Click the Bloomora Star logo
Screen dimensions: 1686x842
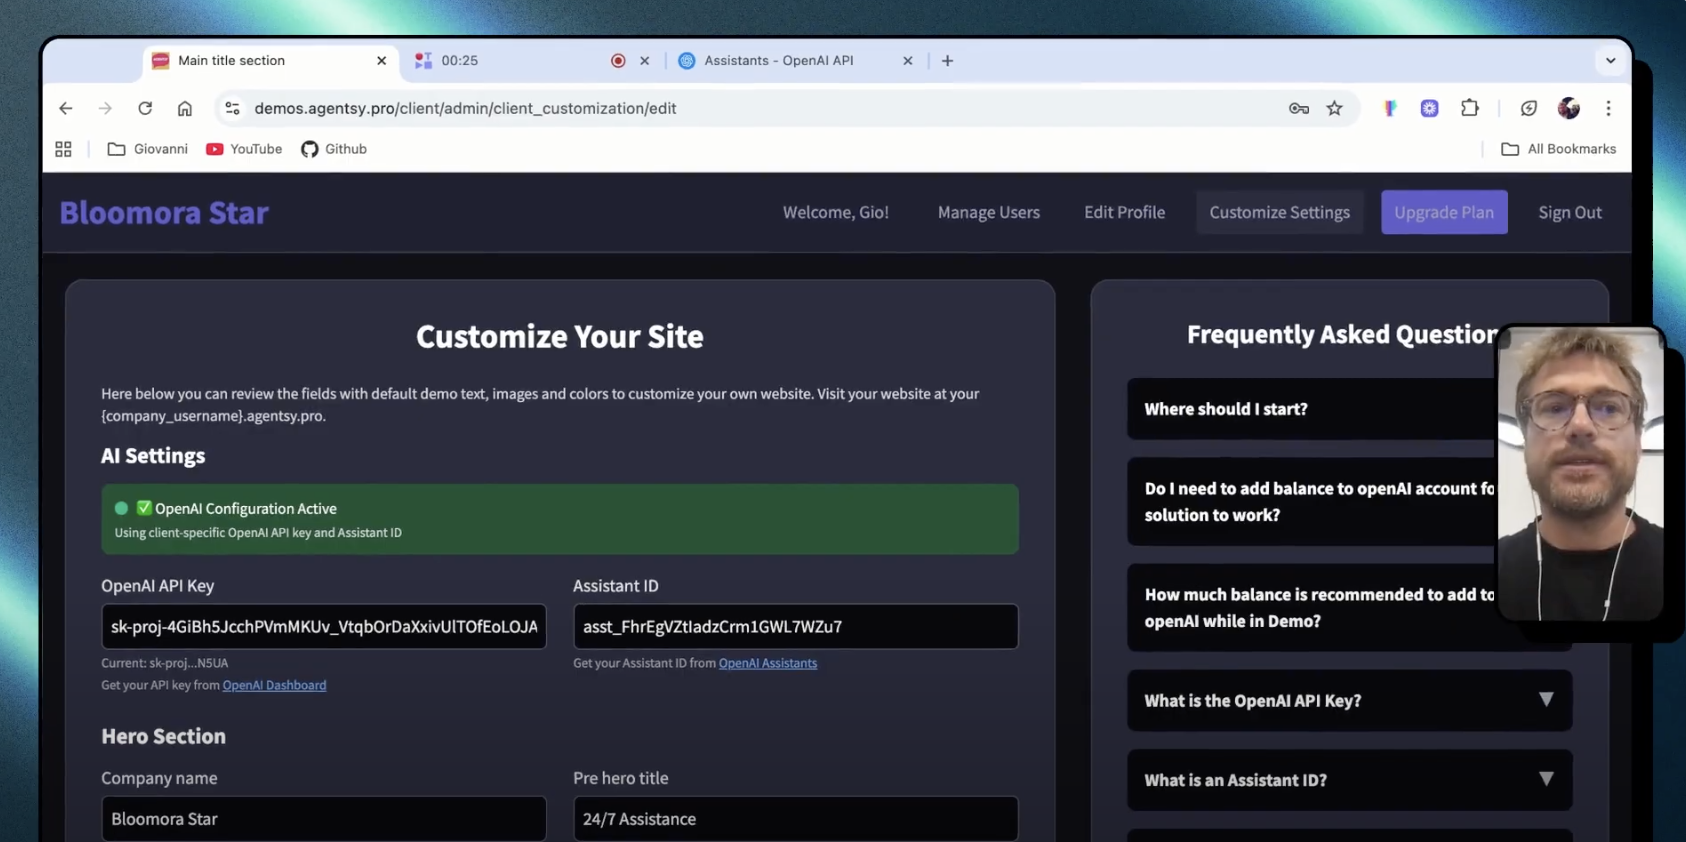point(164,212)
